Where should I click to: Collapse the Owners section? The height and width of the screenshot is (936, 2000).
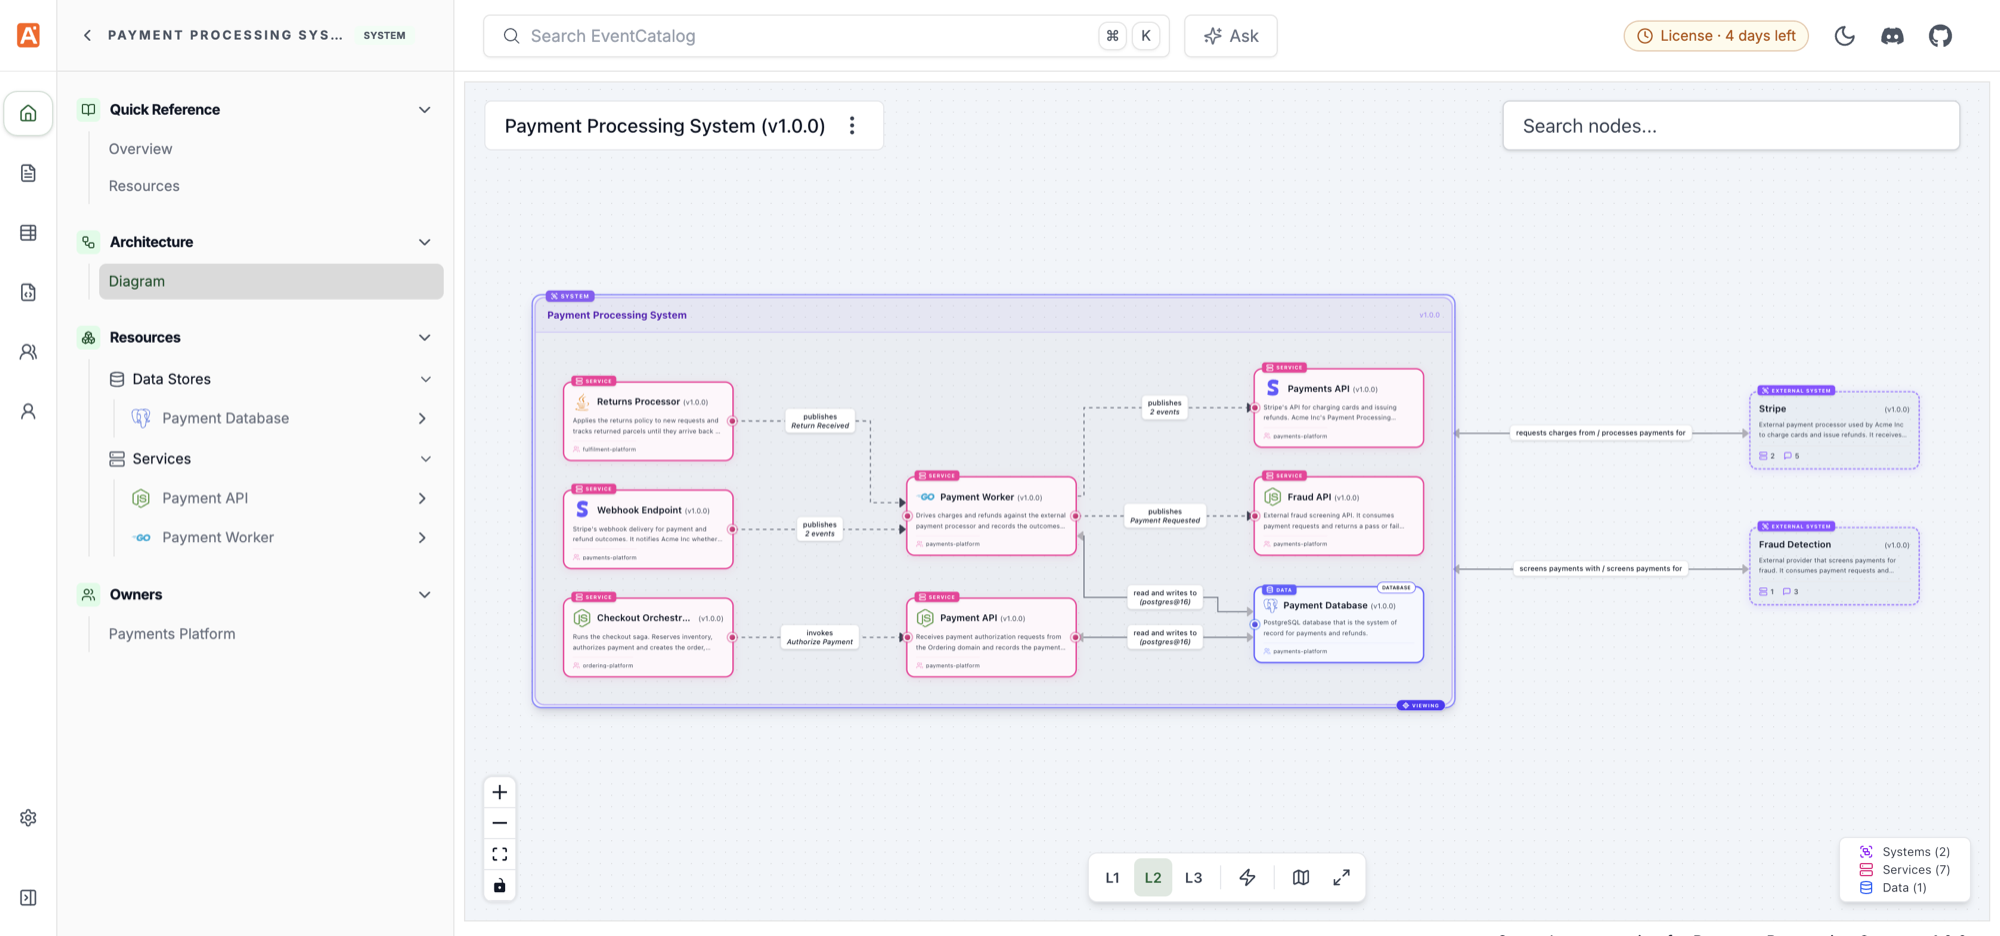tap(425, 595)
